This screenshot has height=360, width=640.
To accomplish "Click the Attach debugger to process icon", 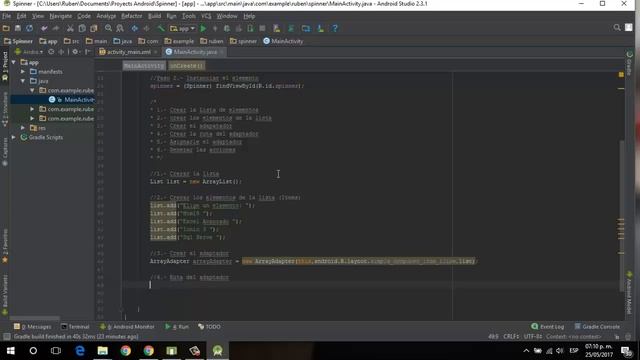I will 251,28.
